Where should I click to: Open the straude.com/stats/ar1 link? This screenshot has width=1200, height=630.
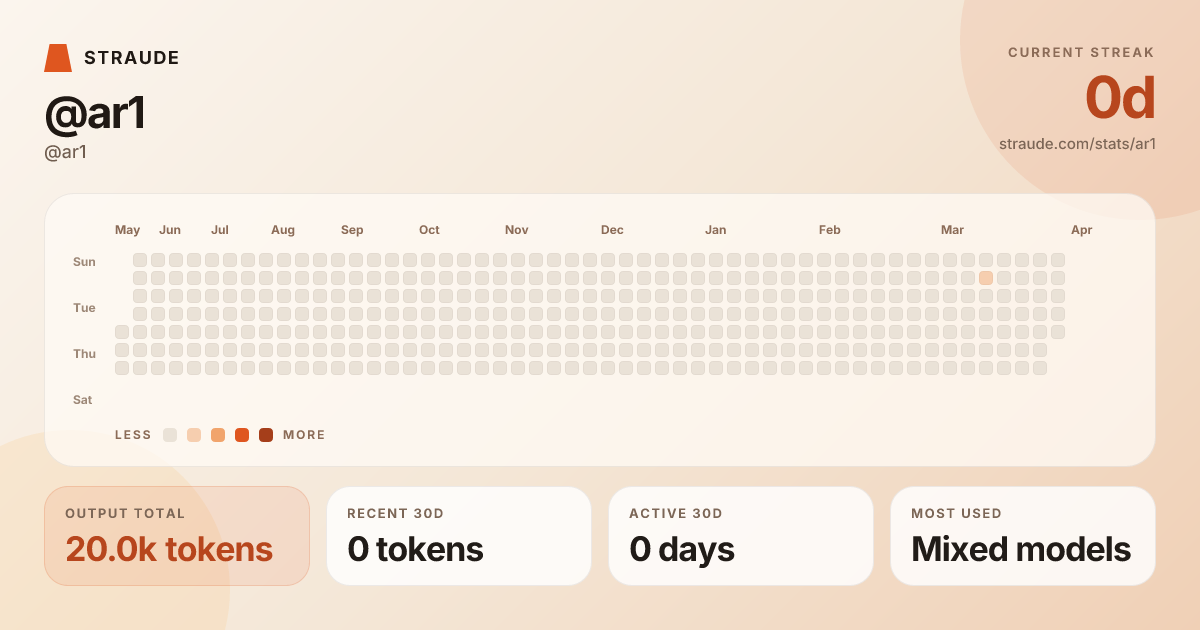pyautogui.click(x=1077, y=143)
